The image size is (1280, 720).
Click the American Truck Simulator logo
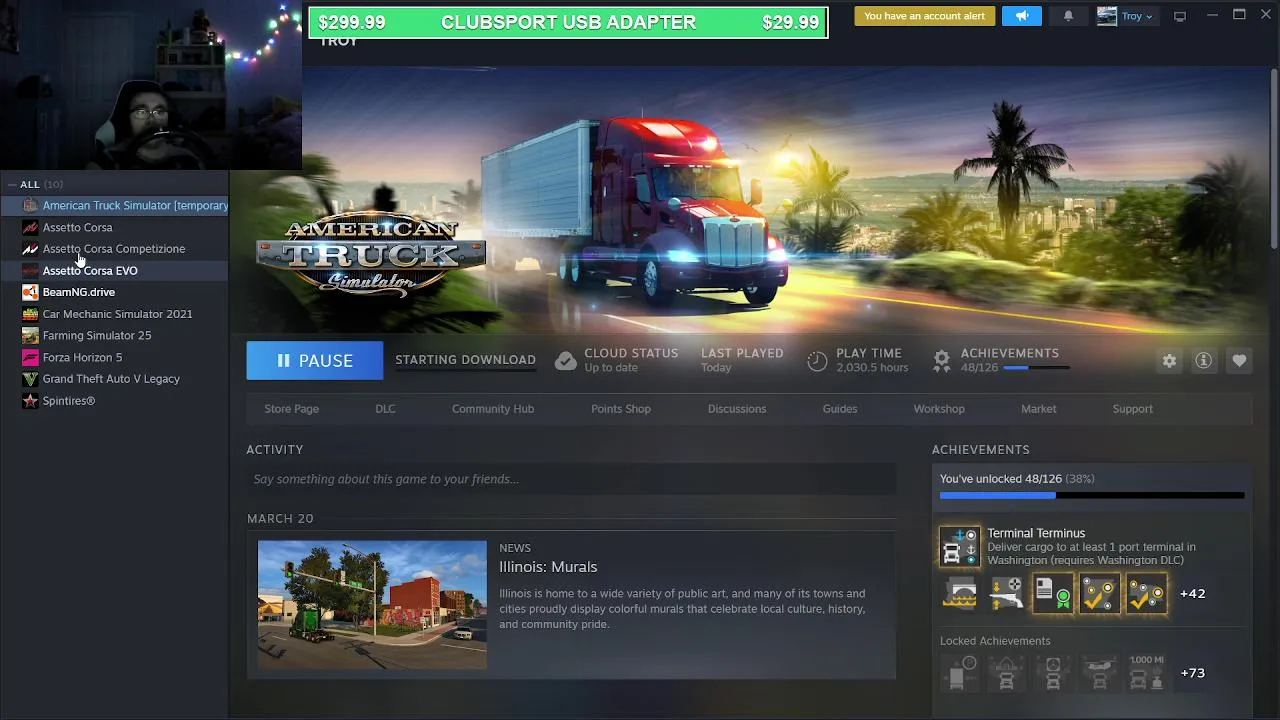tap(371, 255)
